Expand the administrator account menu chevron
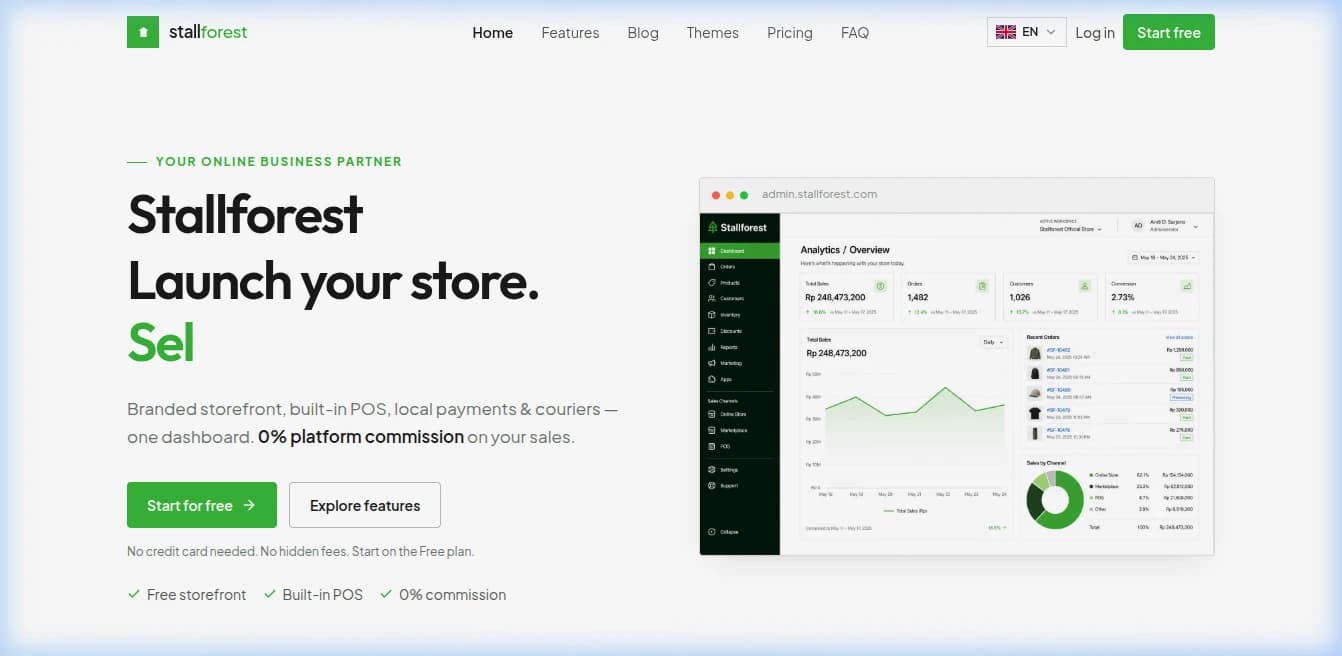This screenshot has width=1342, height=656. (x=1195, y=227)
